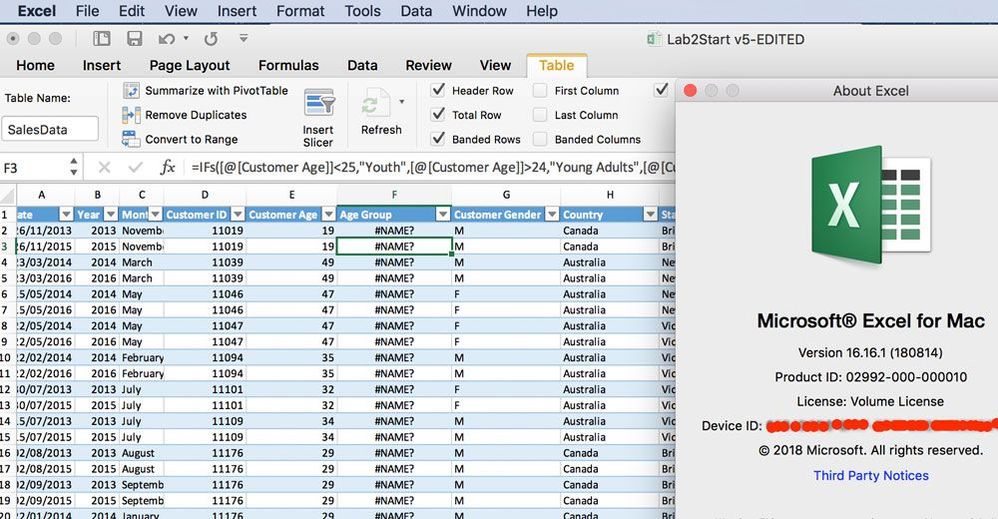Select the Country cell in row 16
Screen dimensions: 998x519
point(610,453)
